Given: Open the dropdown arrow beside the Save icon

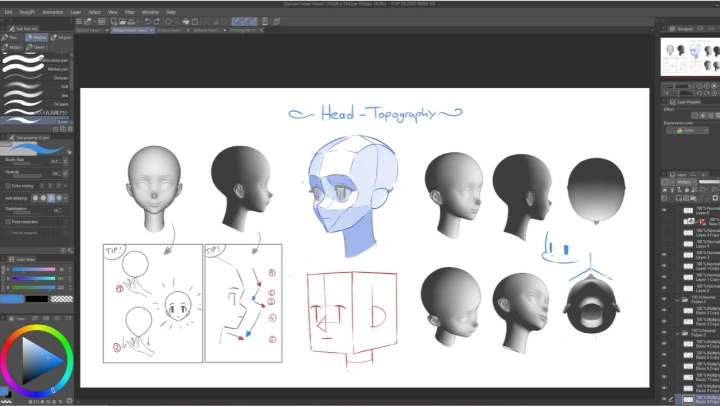Looking at the screenshot, I should point(137,22).
